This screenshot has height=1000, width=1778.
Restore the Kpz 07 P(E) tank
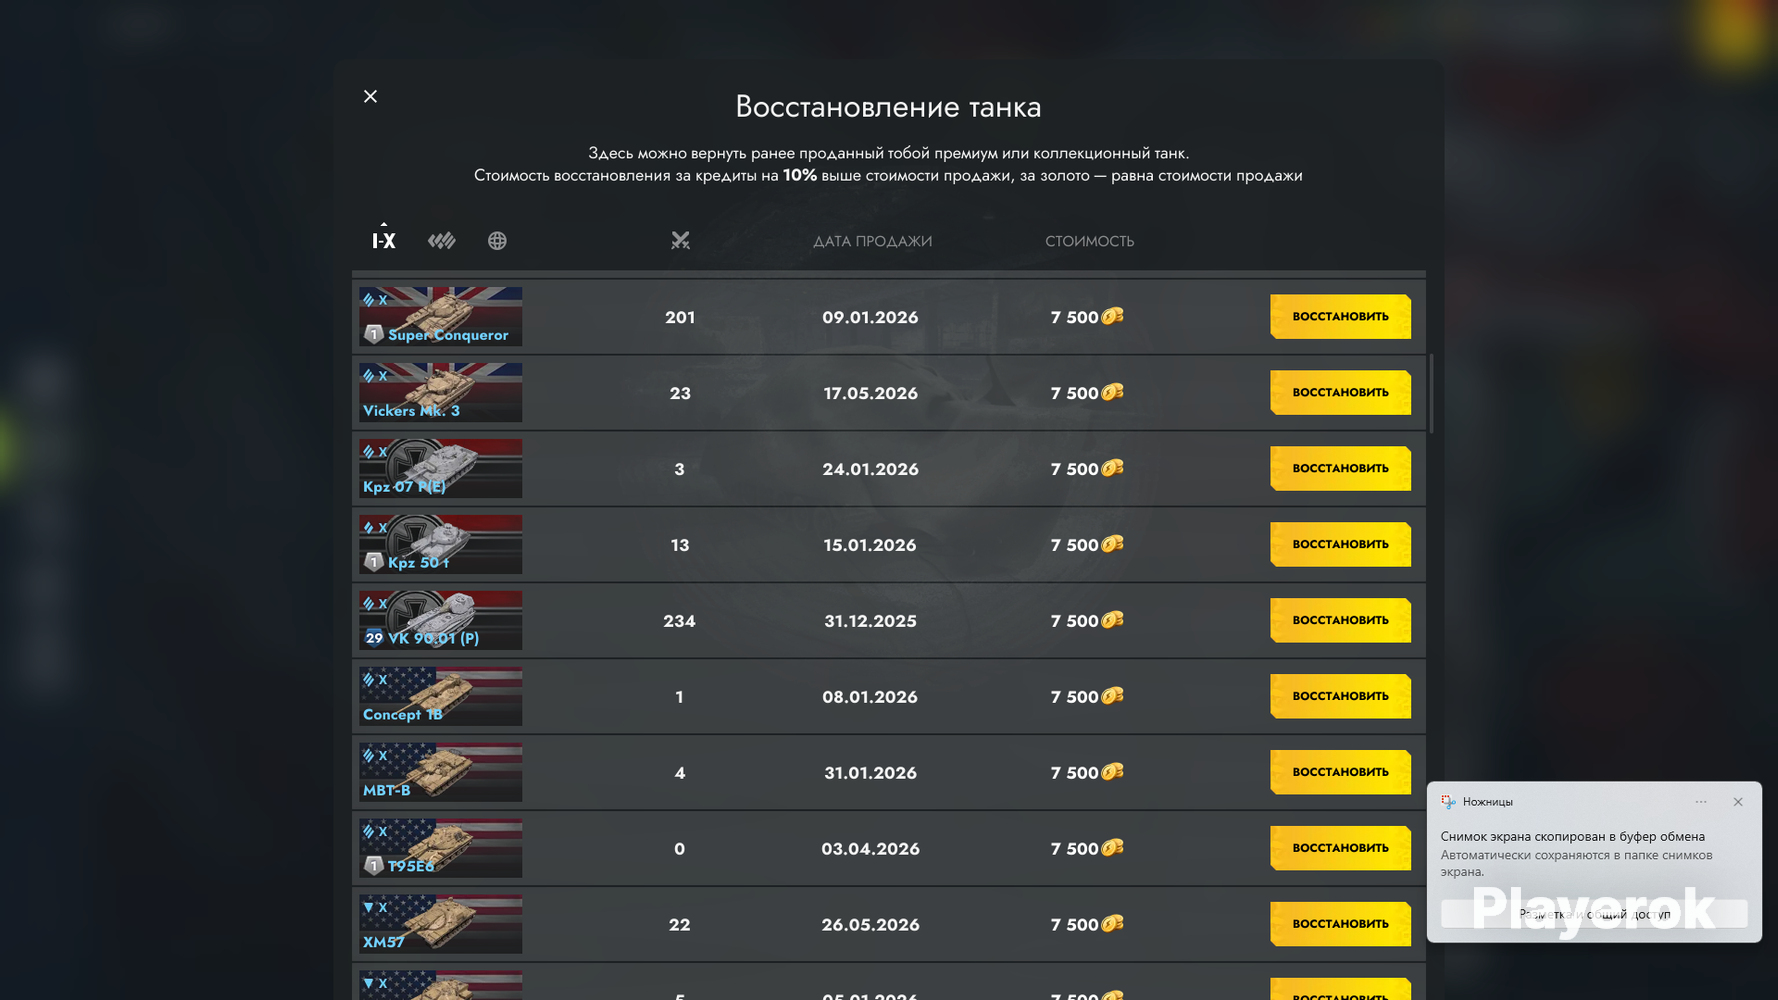[x=1340, y=469]
